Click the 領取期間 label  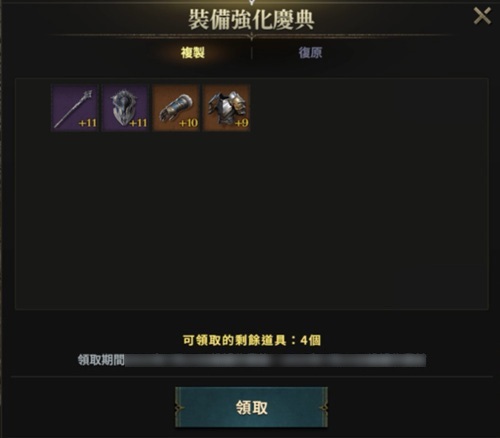[101, 360]
